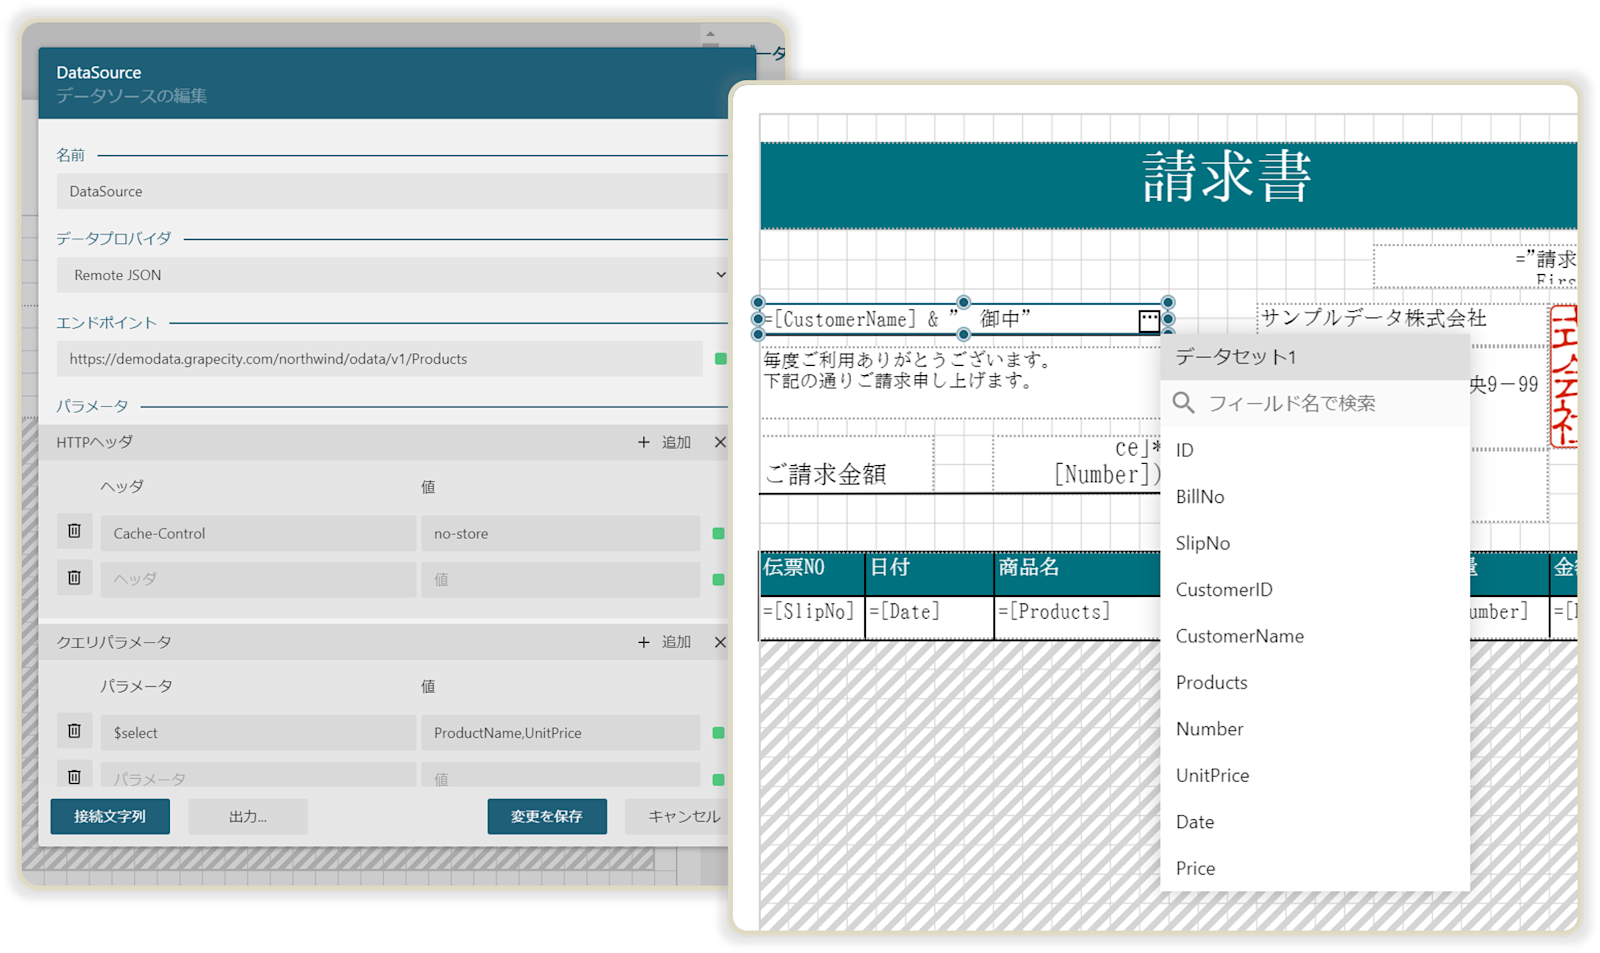Click the データセット1 header in field popup
The height and width of the screenshot is (953, 1600).
click(1315, 357)
